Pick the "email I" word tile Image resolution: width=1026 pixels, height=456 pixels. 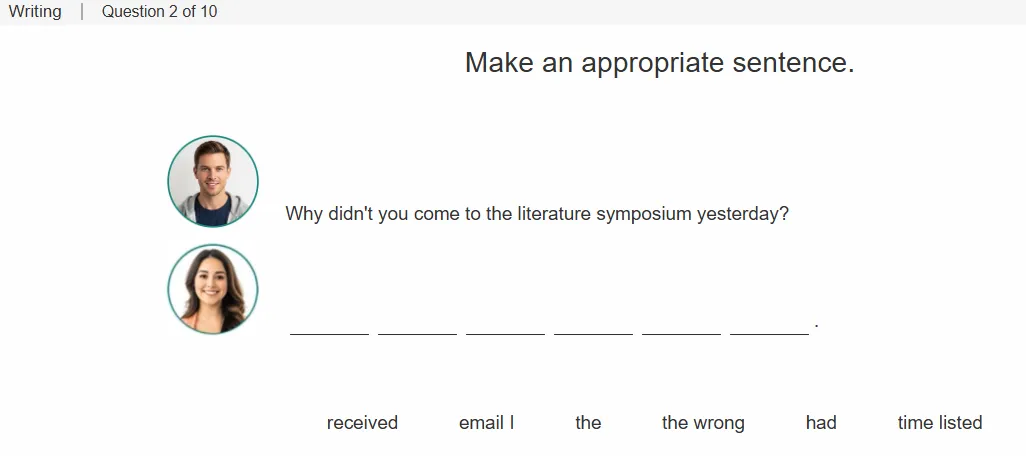click(x=486, y=423)
